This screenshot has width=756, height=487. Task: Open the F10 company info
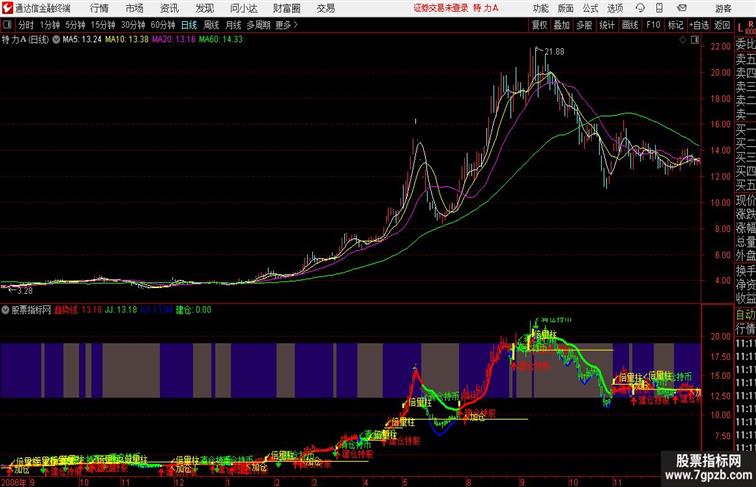(653, 25)
